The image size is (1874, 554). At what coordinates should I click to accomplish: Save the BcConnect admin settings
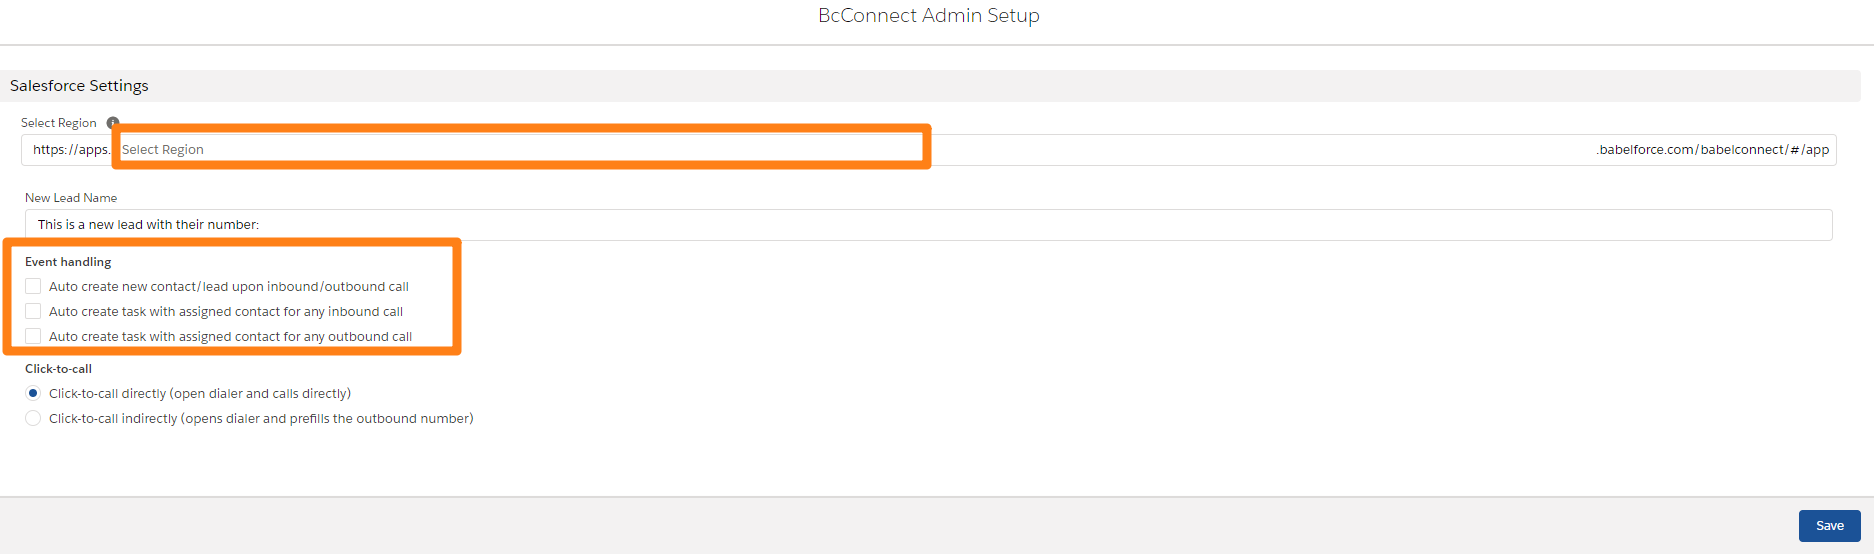coord(1829,526)
